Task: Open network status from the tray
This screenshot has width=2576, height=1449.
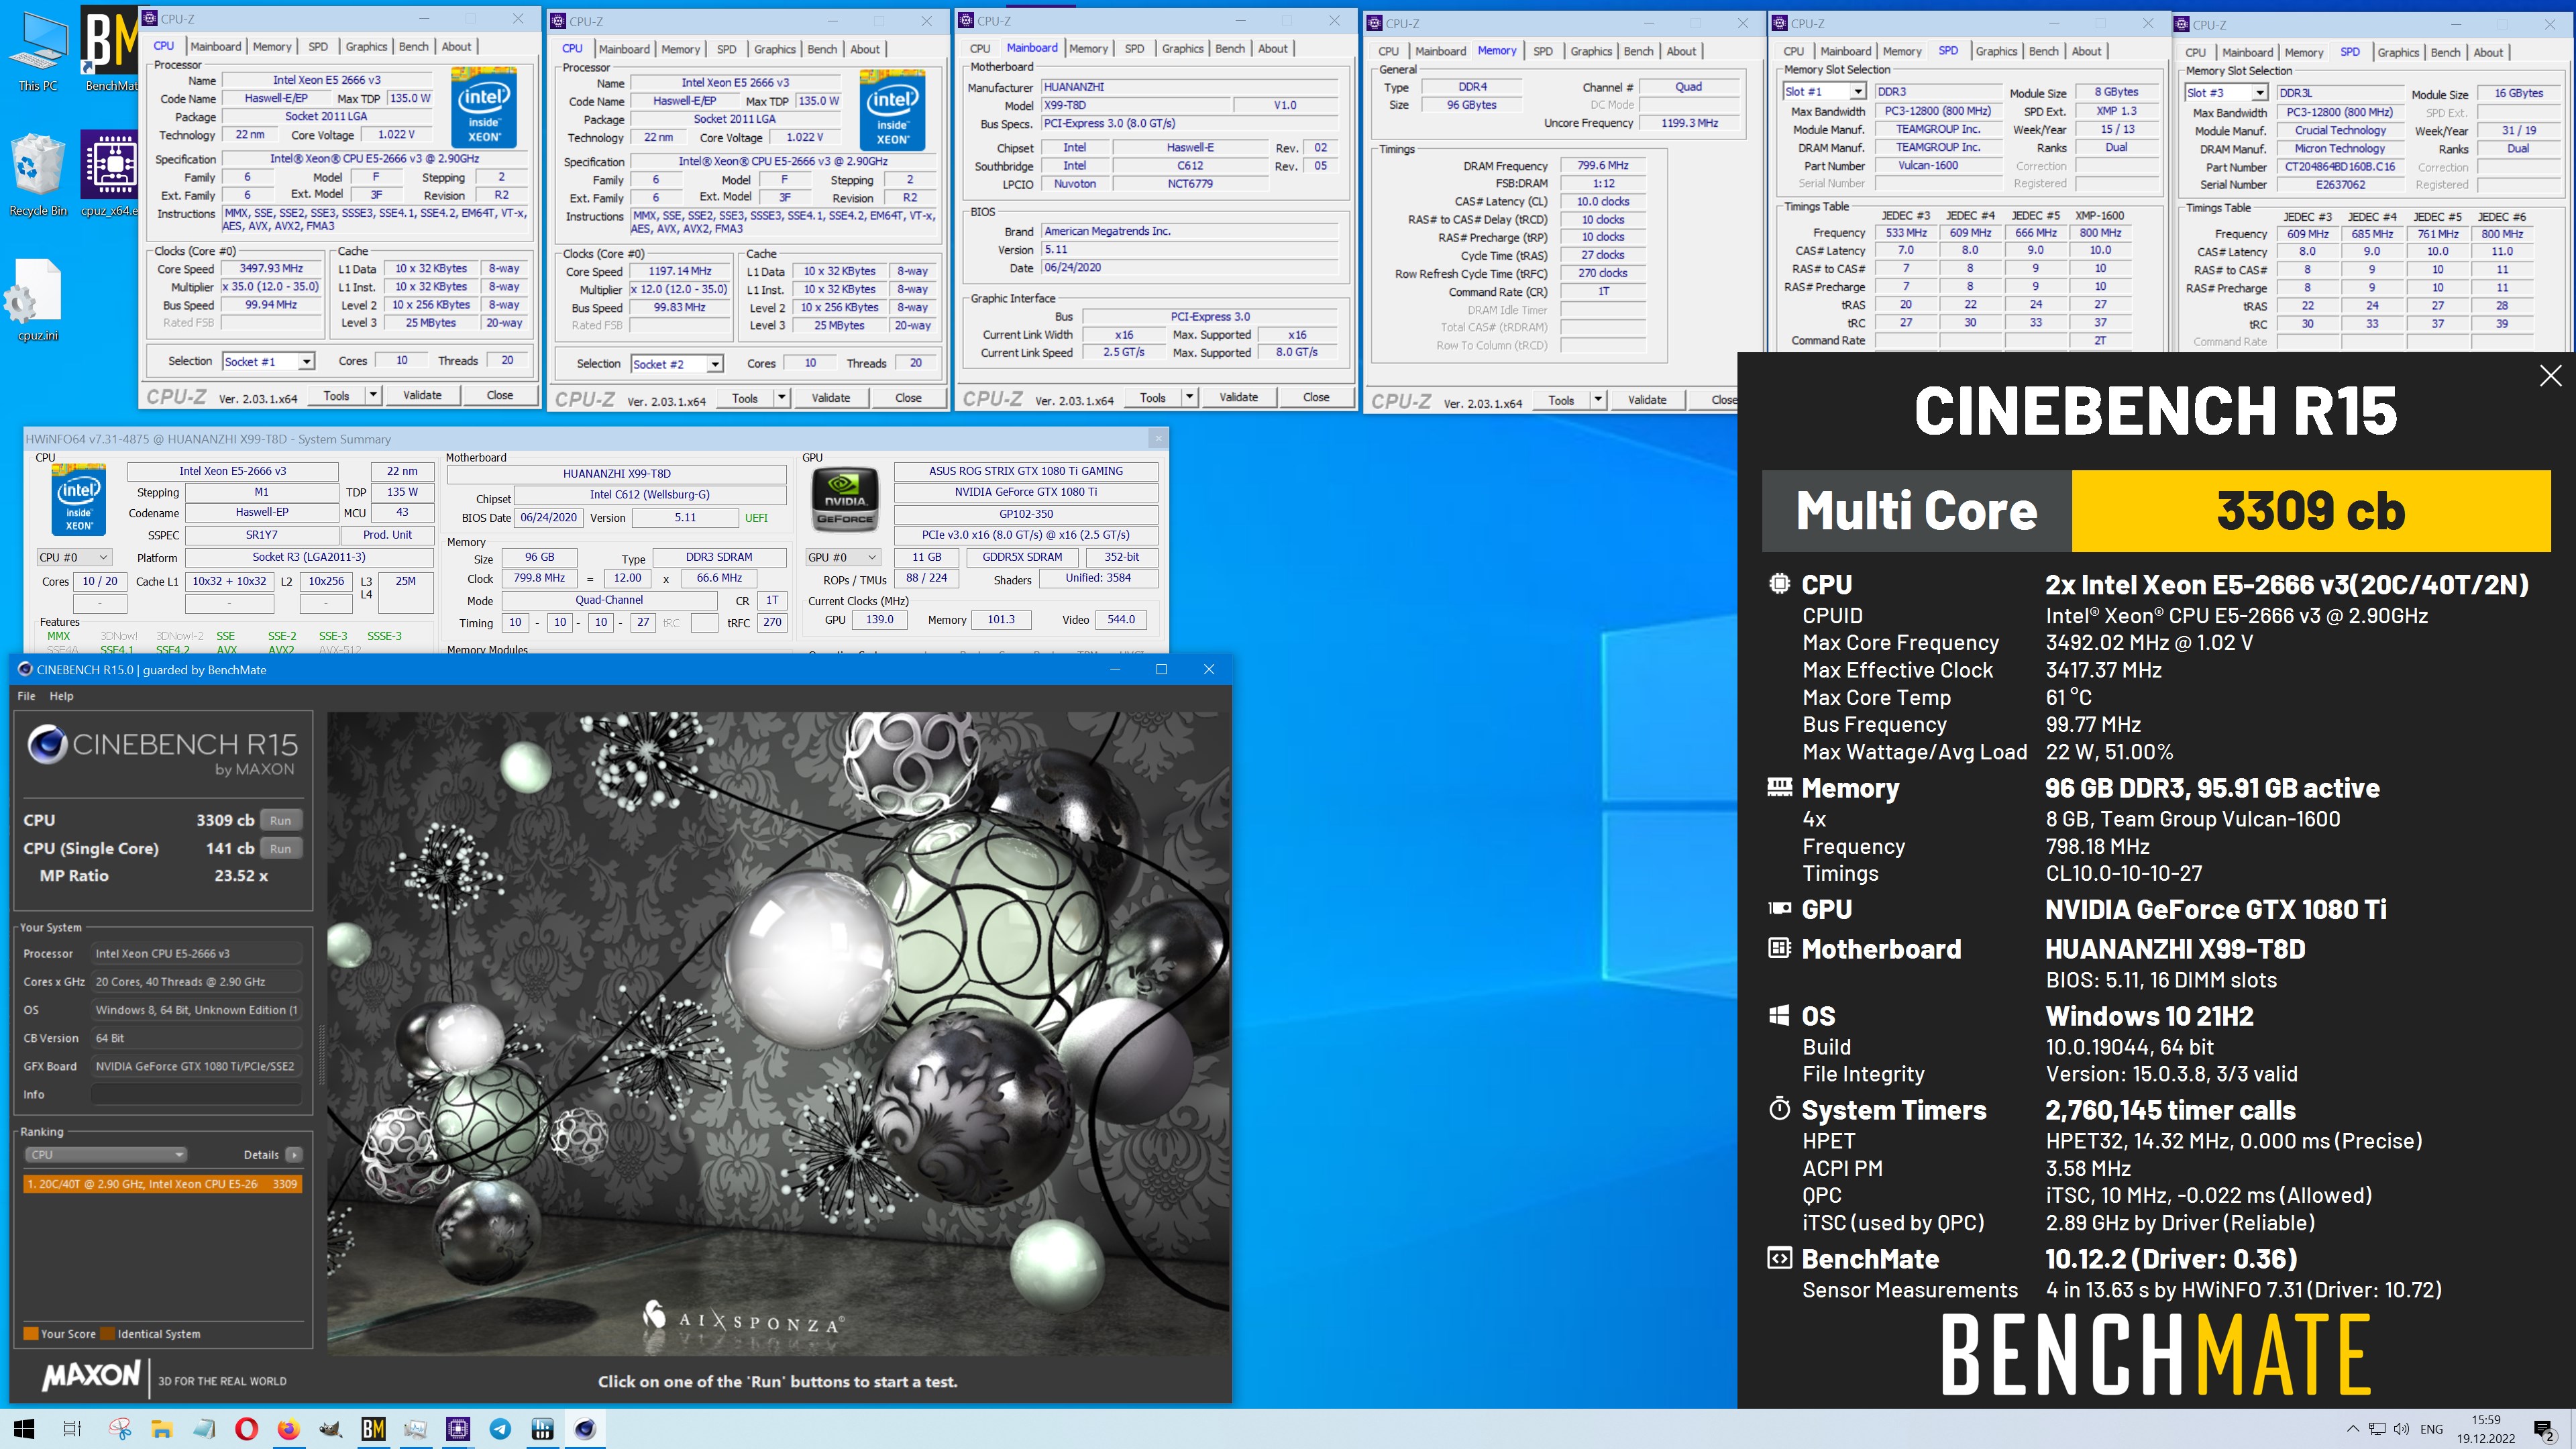Action: 2377,1429
